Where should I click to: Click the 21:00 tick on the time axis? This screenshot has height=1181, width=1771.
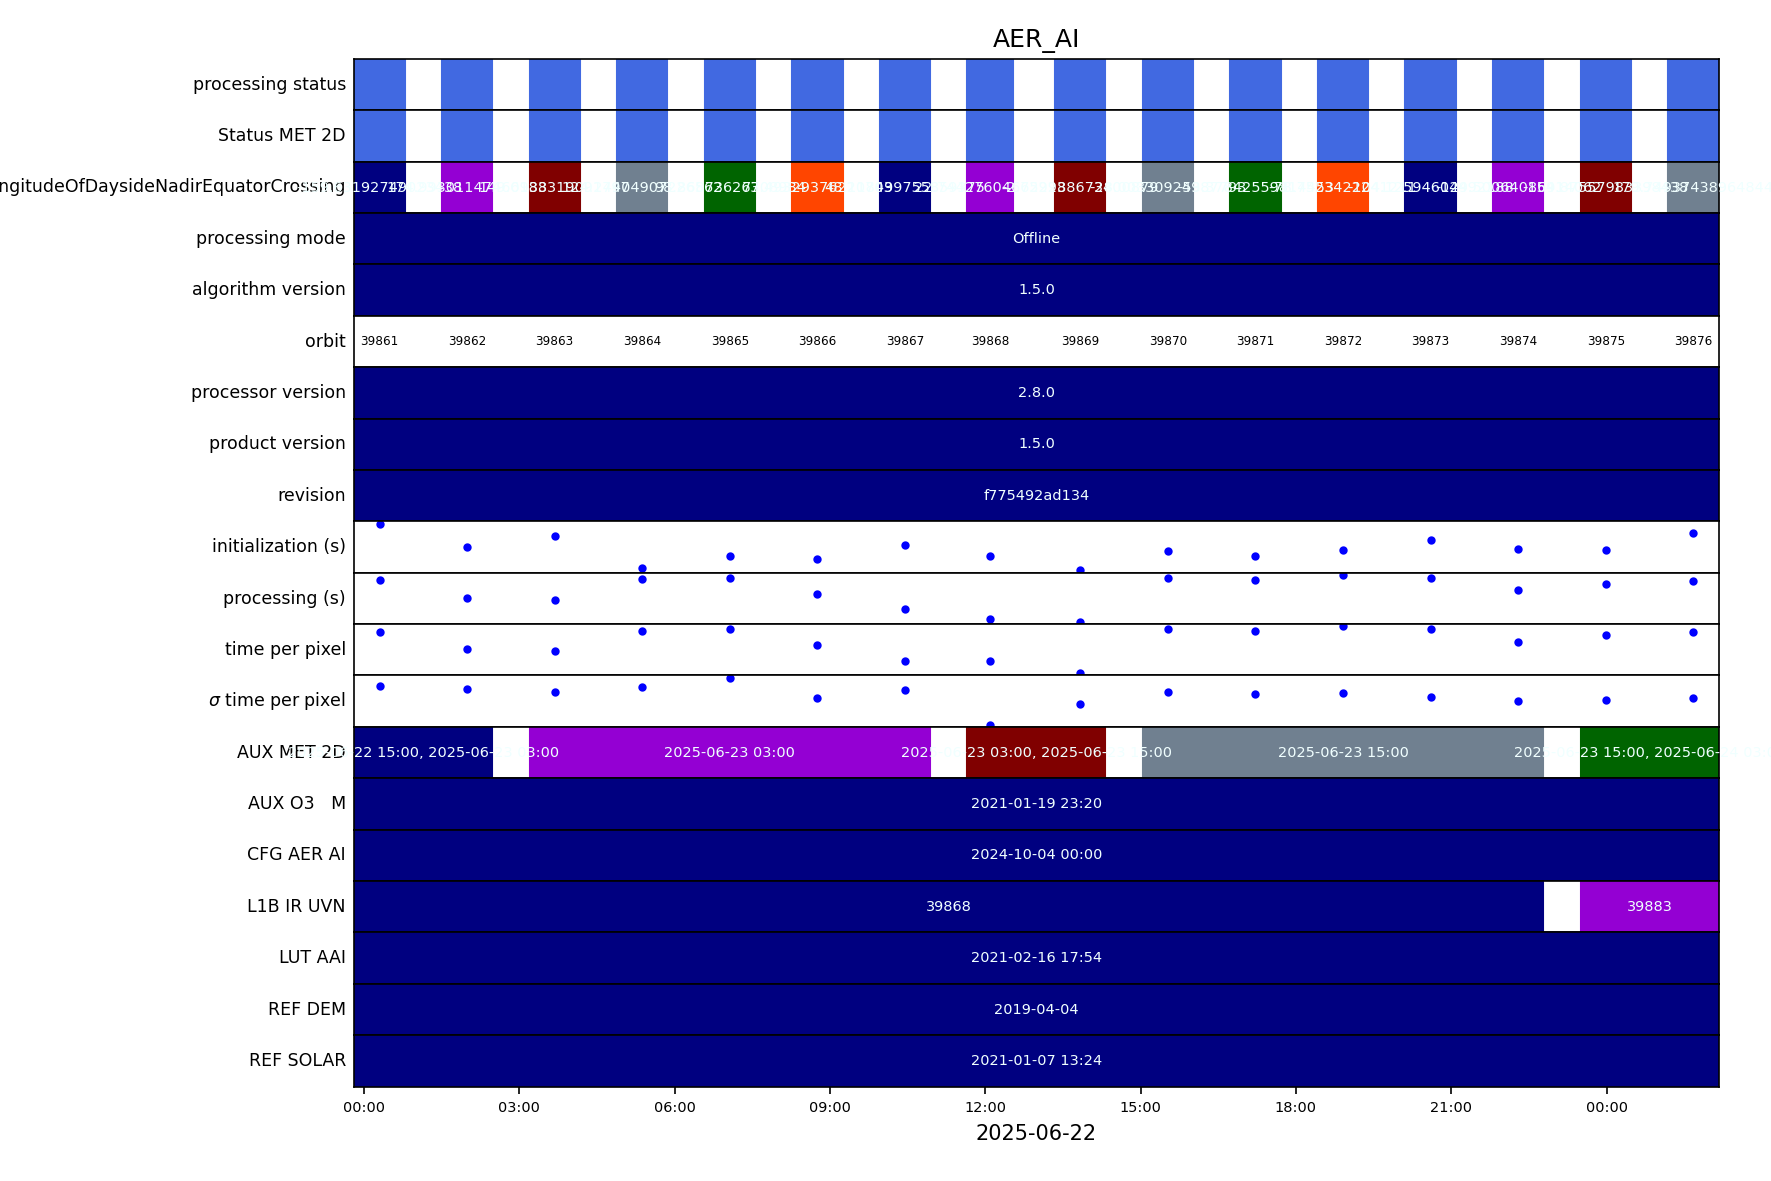(x=1450, y=1107)
